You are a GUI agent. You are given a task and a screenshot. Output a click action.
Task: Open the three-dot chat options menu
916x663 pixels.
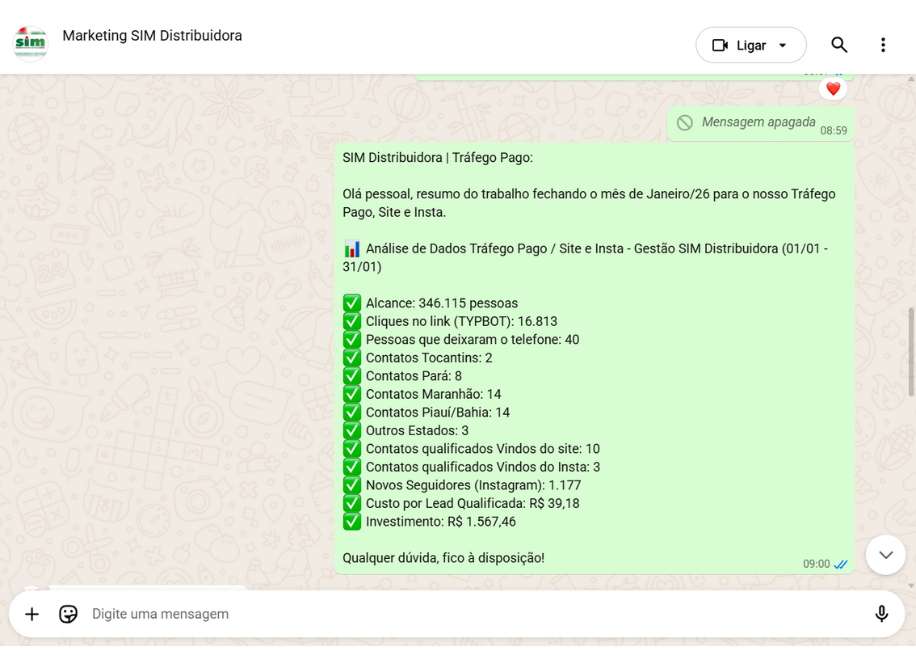click(x=882, y=45)
